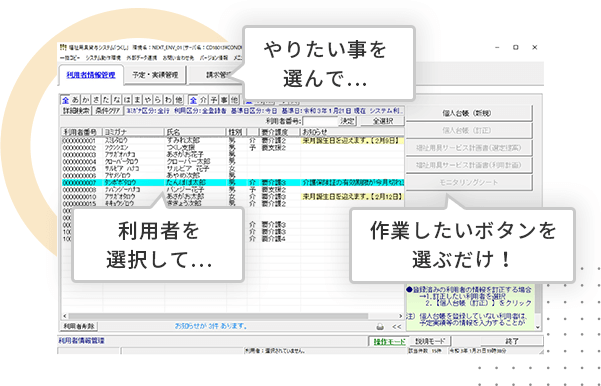This screenshot has height=386, width=601.
Task: Click the 個人台帳（新規） button
Action: pyautogui.click(x=469, y=113)
